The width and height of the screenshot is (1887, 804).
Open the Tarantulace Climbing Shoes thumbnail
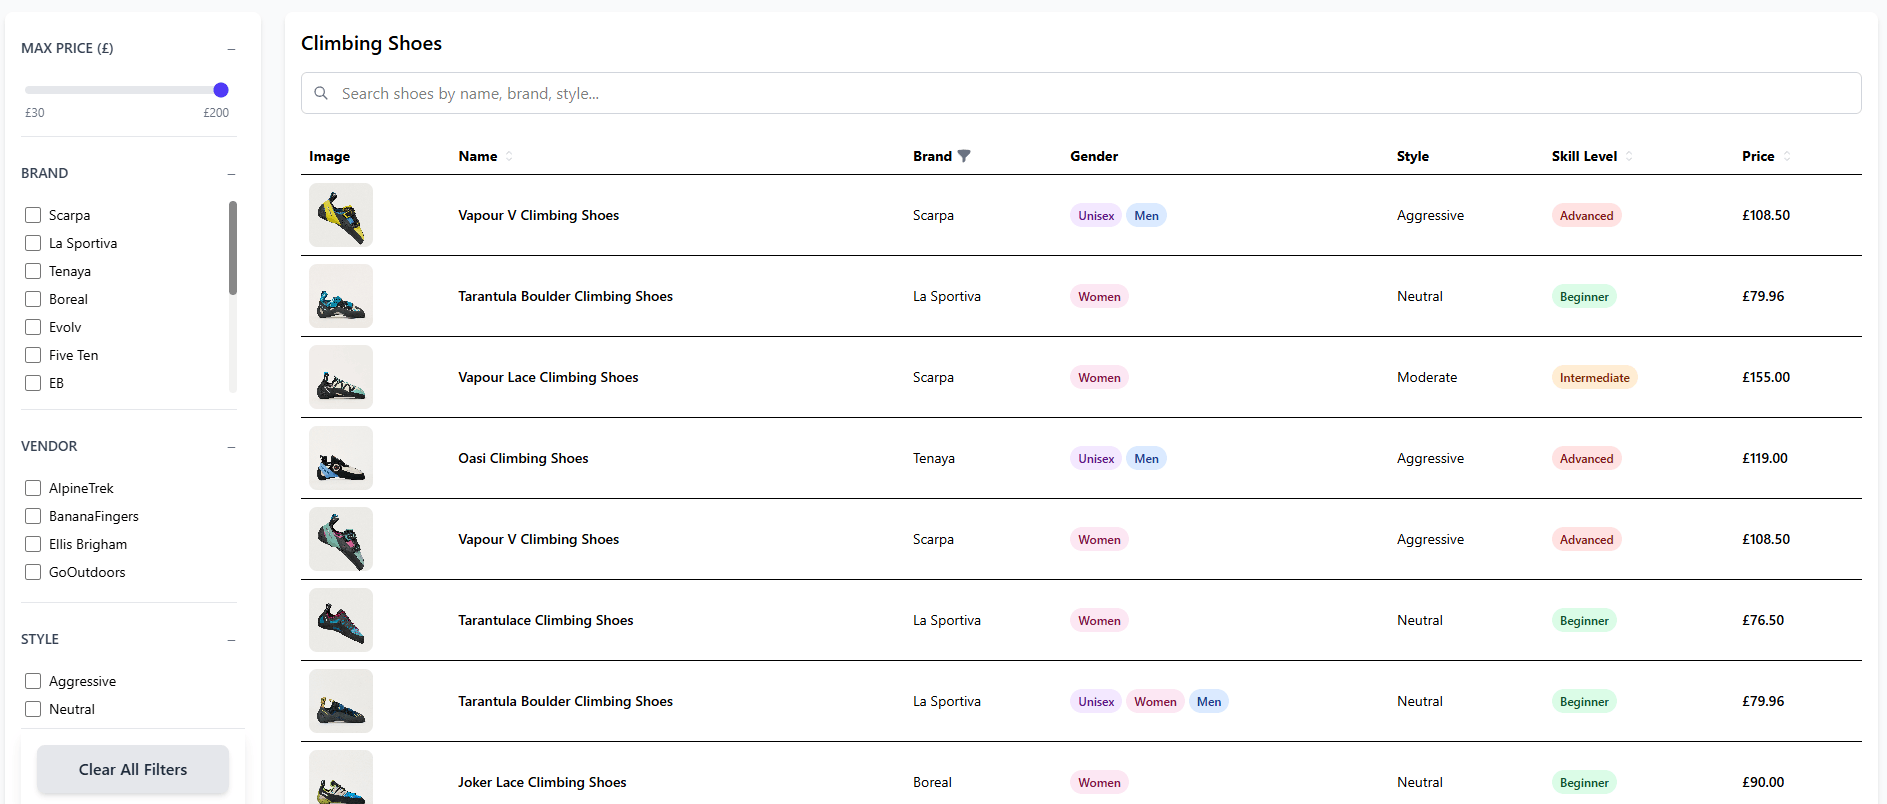[x=341, y=620]
